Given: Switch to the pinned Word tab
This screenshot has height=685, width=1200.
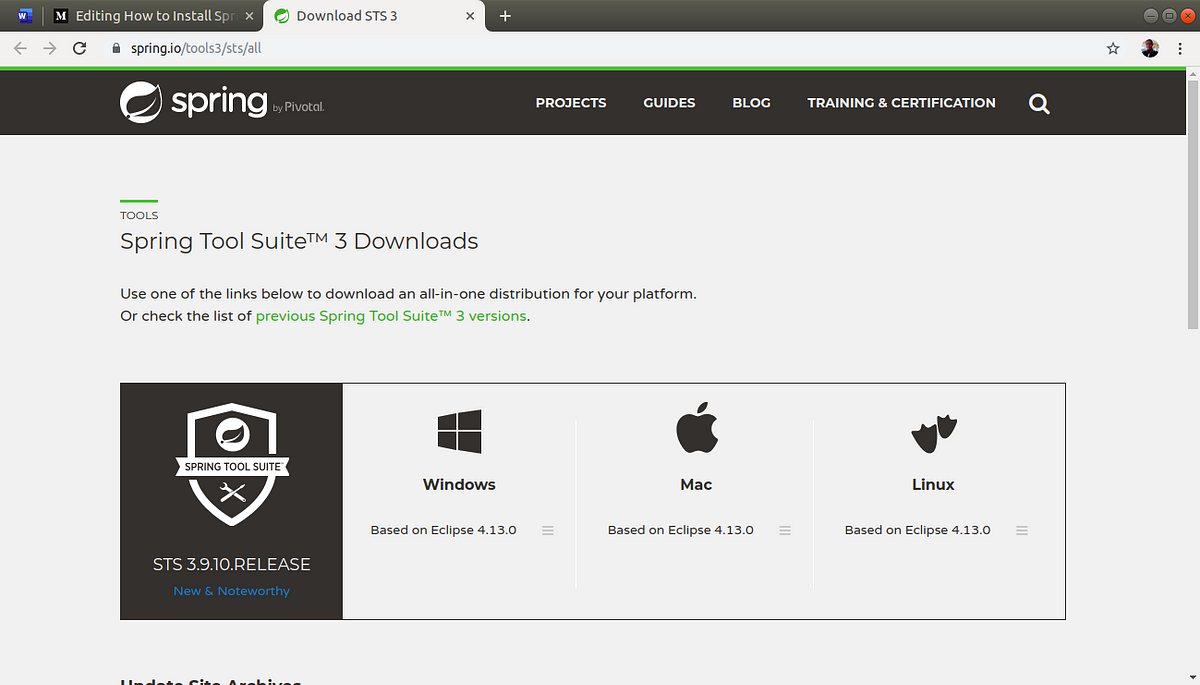Looking at the screenshot, I should coord(25,16).
